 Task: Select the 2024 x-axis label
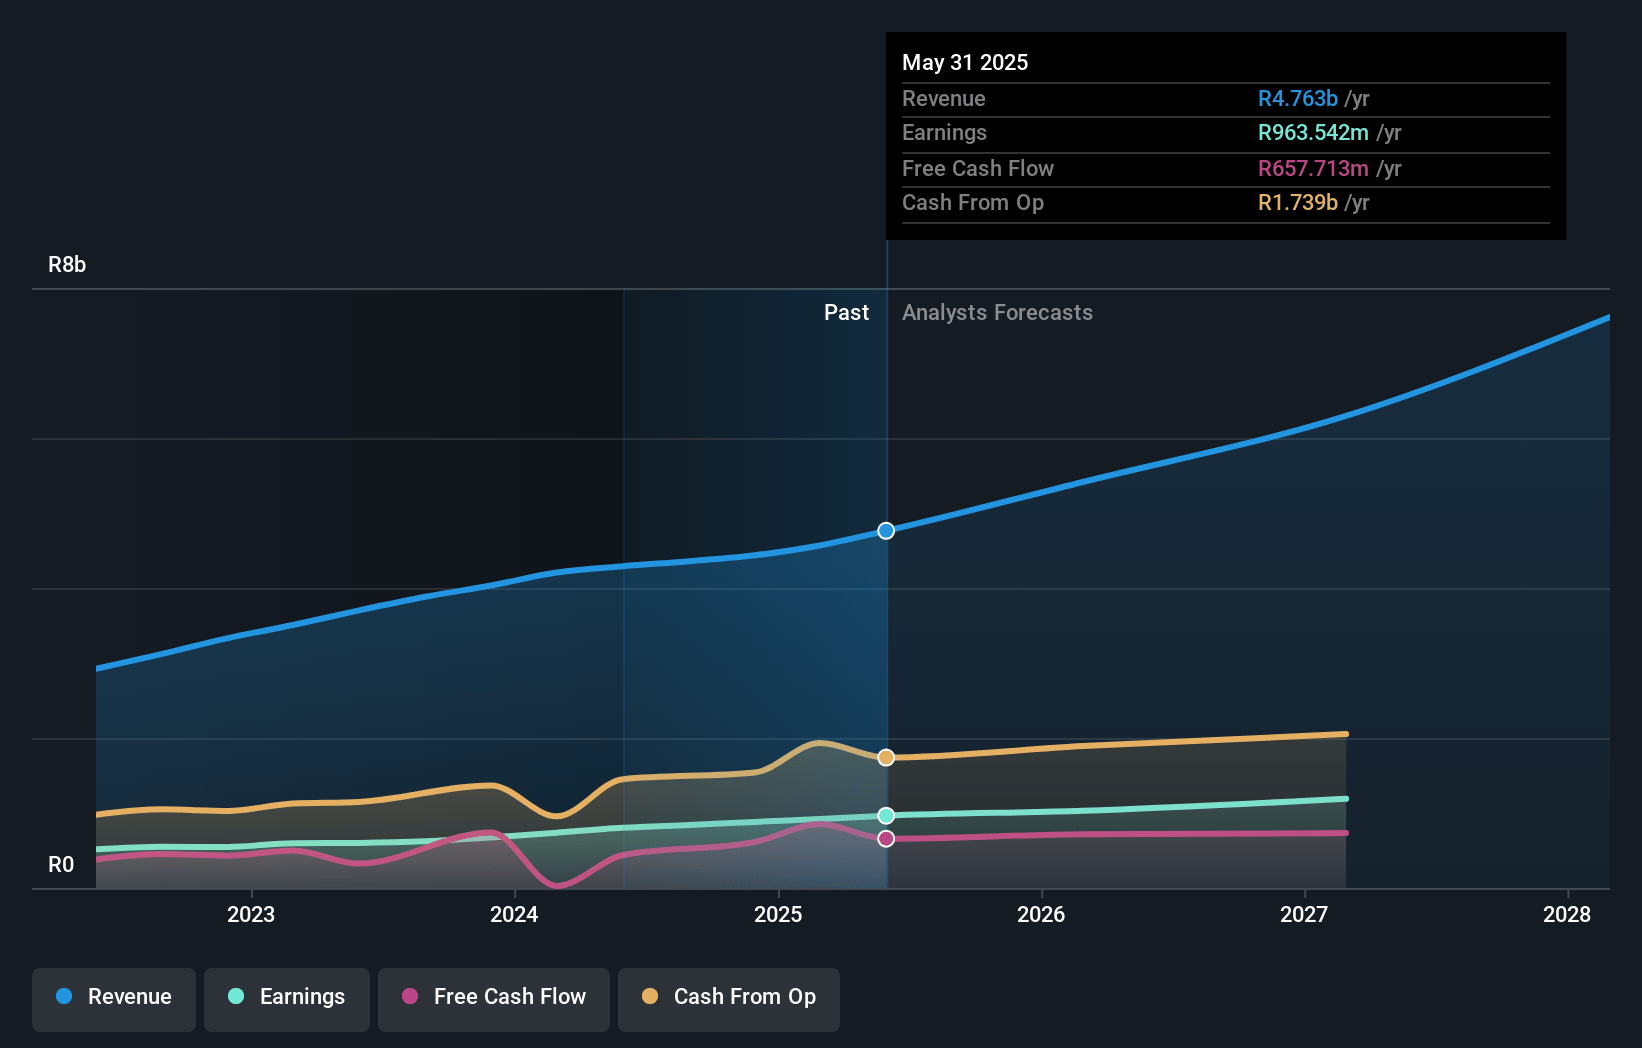[x=514, y=914]
